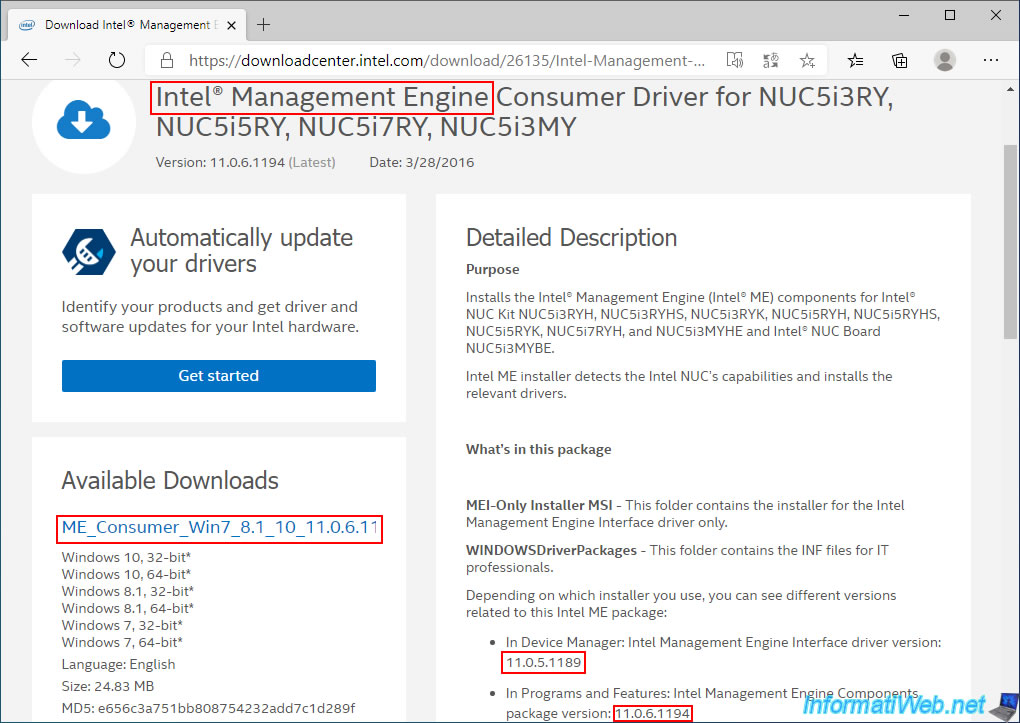Screen dimensions: 1020x723
Task: Click the vertical scrollbar thumb
Action: (1010, 241)
